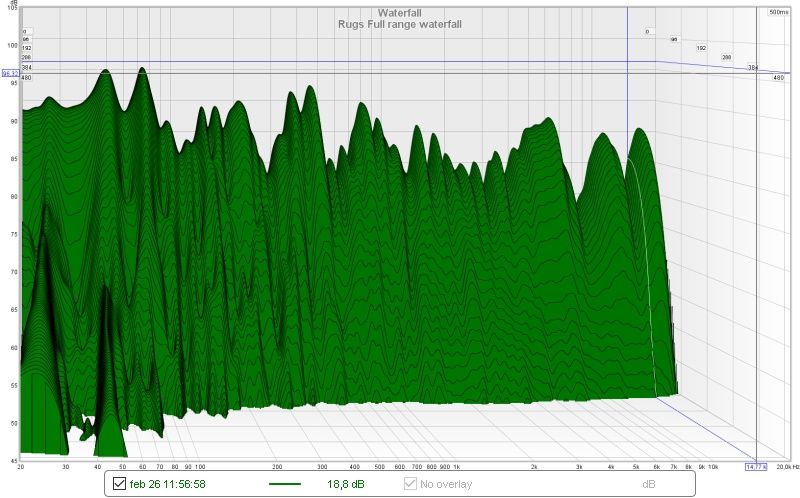Click the 105 dB label on vertical axis
Screen dimensions: 800x498
12,8
